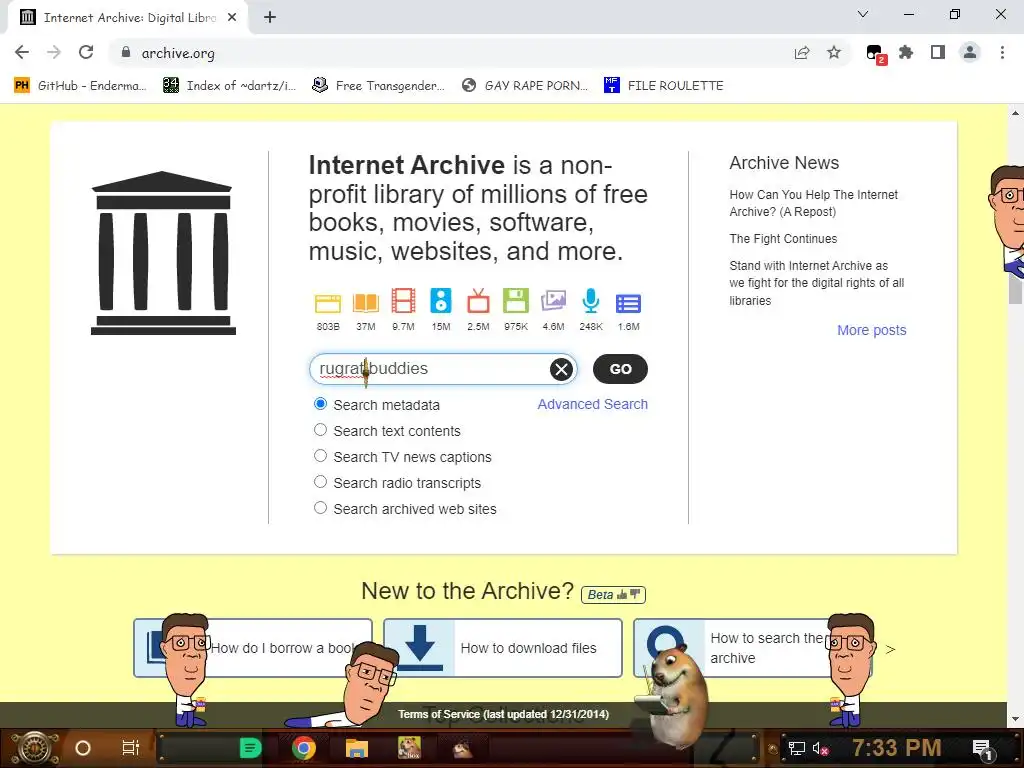Screen dimensions: 1024x768
Task: Open the Software floppy icon (975K)
Action: pyautogui.click(x=516, y=301)
